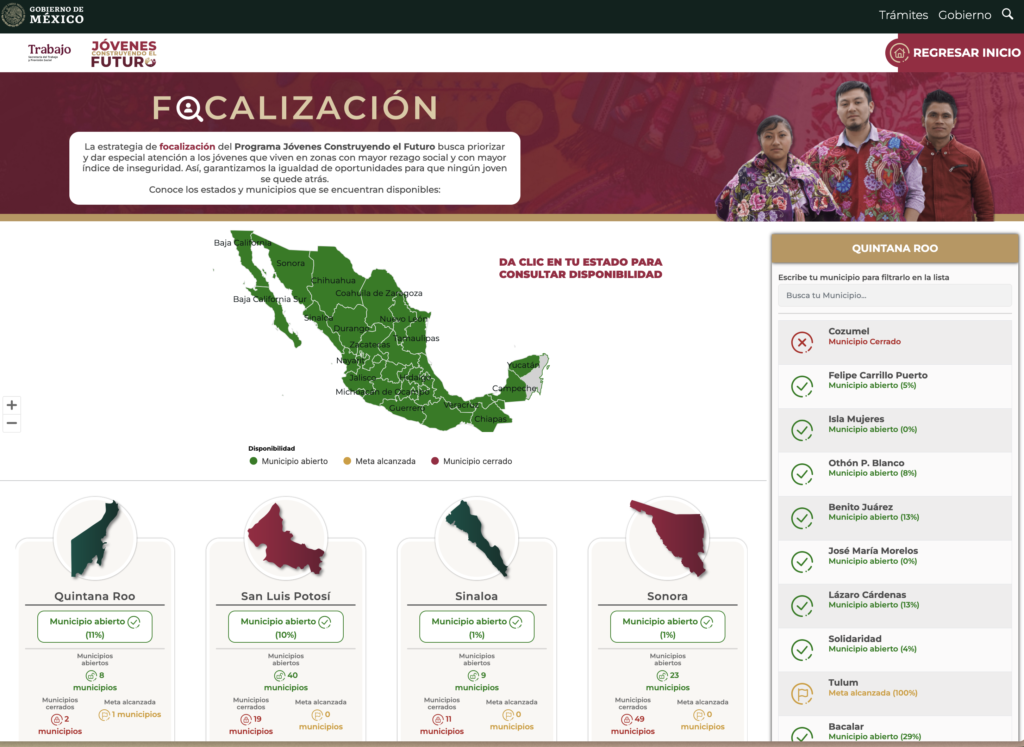Screen dimensions: 1024x747
Task: Click the Quintana Roo state shape icon
Action: (95, 538)
